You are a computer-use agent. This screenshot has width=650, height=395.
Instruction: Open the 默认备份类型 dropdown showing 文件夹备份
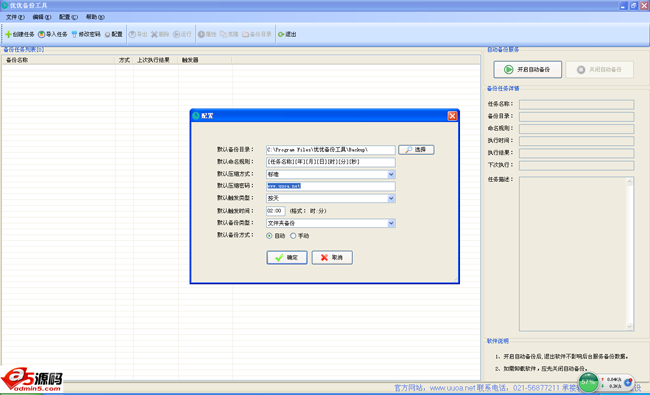click(391, 223)
